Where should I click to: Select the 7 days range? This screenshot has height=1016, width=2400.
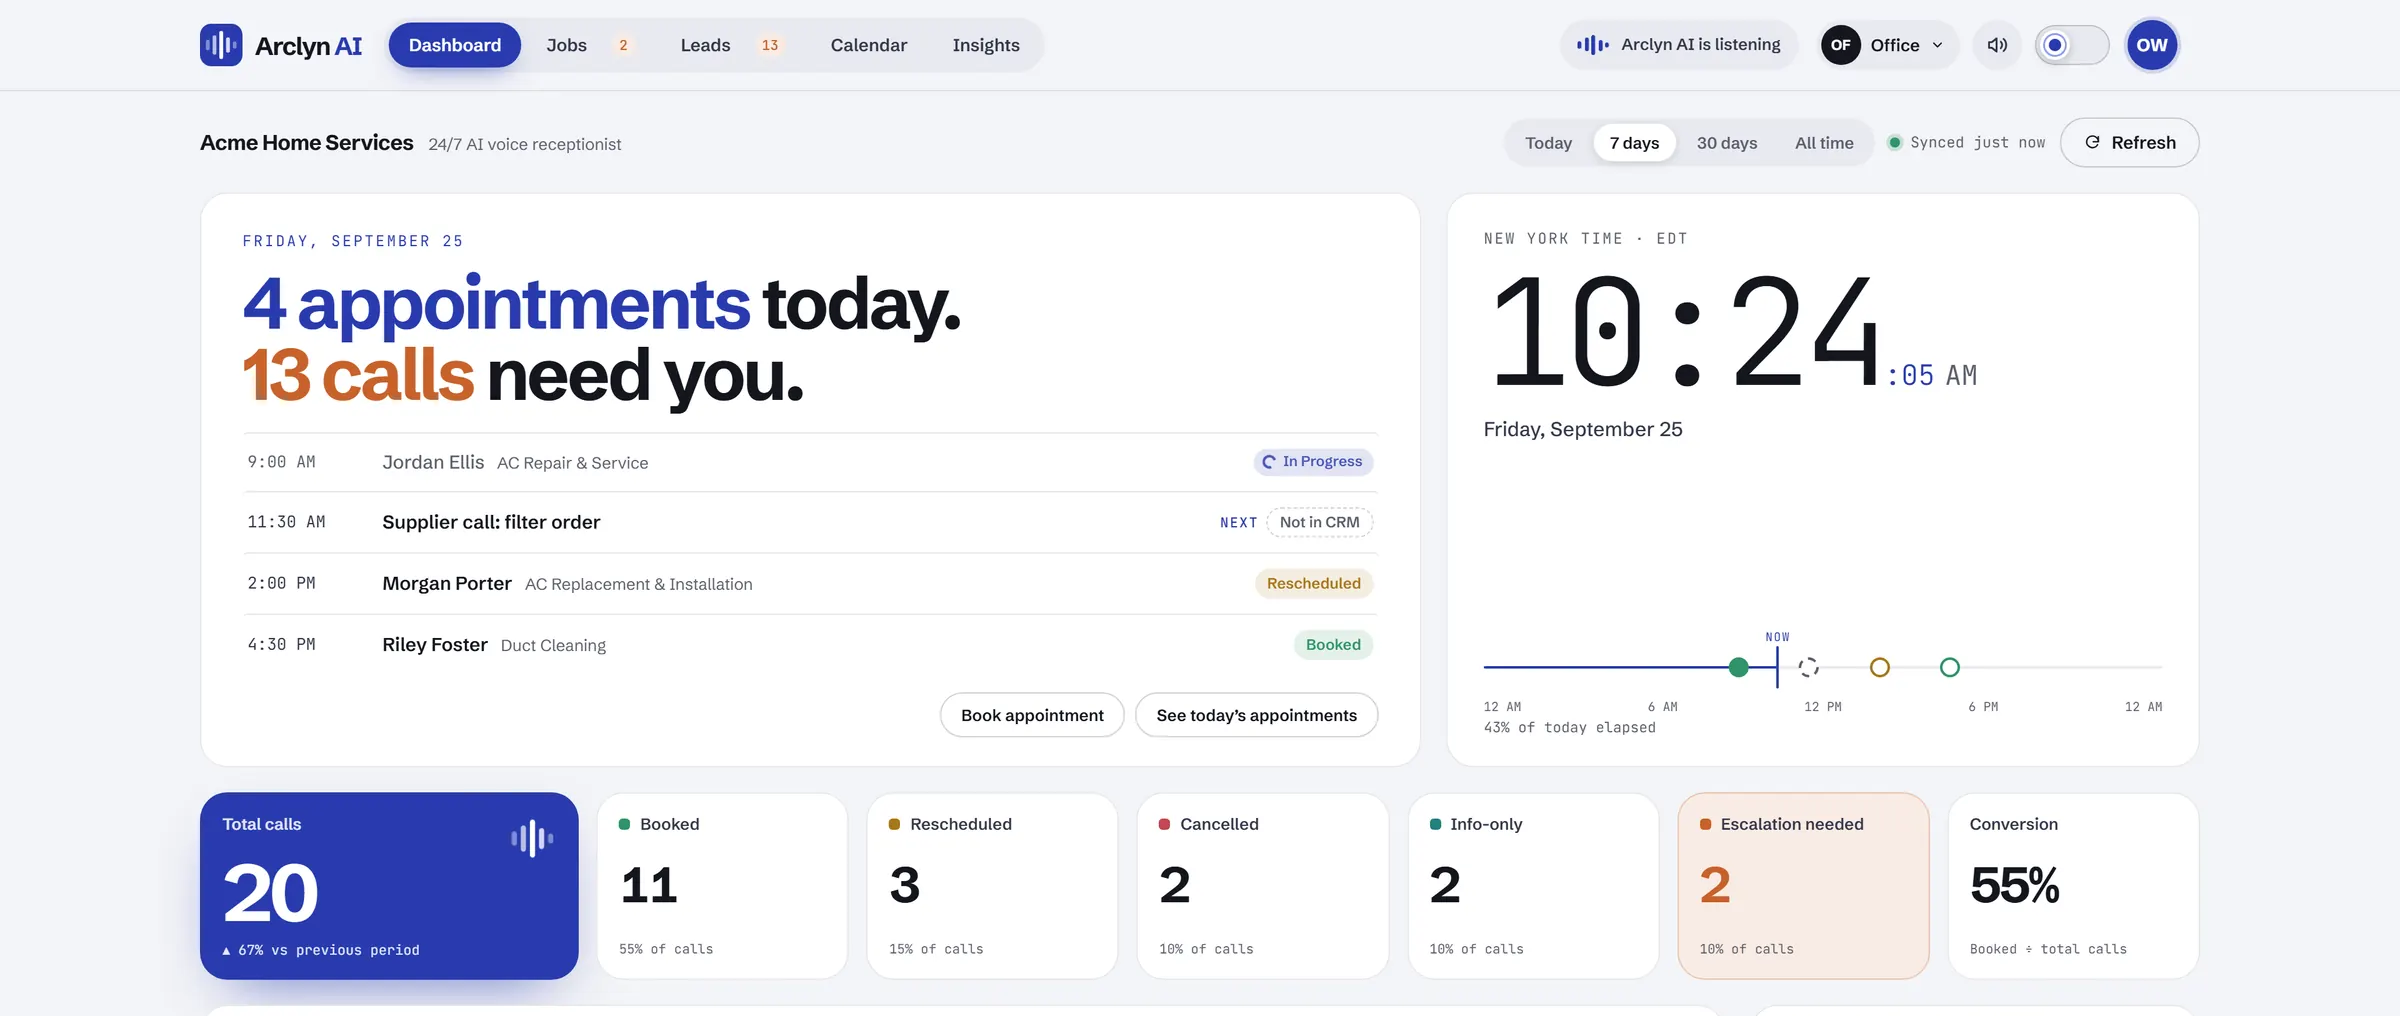[x=1634, y=143]
